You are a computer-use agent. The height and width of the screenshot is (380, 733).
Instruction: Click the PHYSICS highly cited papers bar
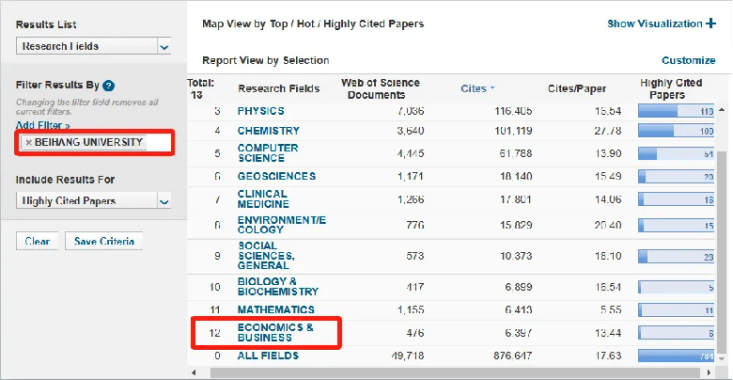(x=676, y=111)
